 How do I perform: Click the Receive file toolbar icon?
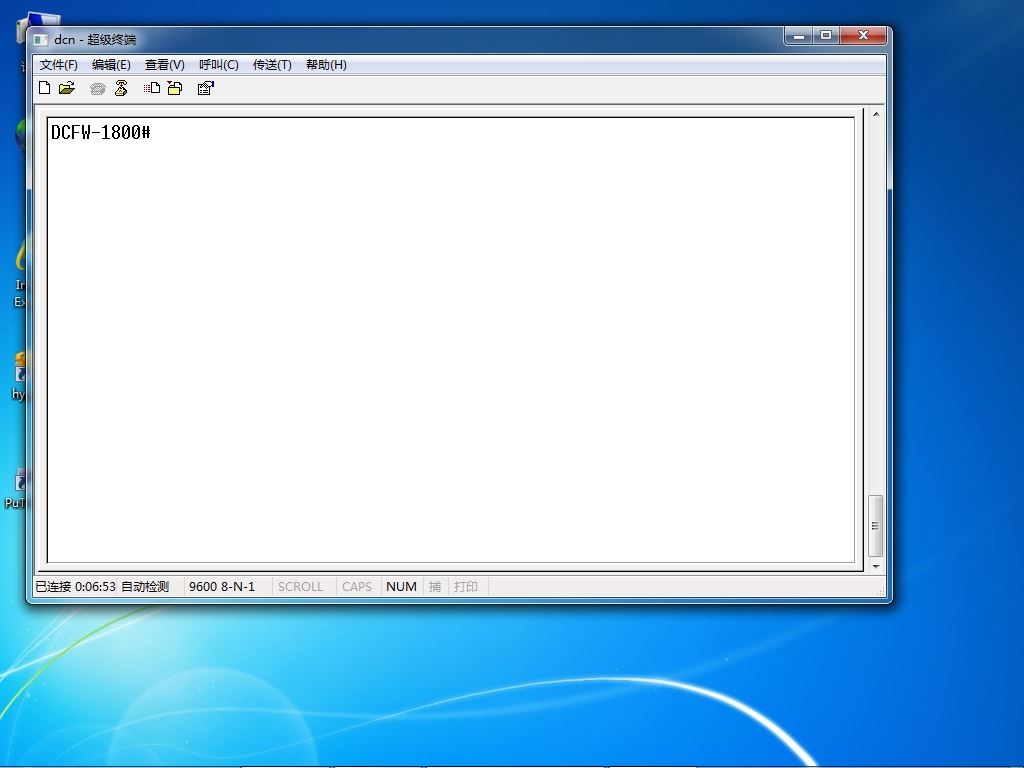click(x=174, y=88)
